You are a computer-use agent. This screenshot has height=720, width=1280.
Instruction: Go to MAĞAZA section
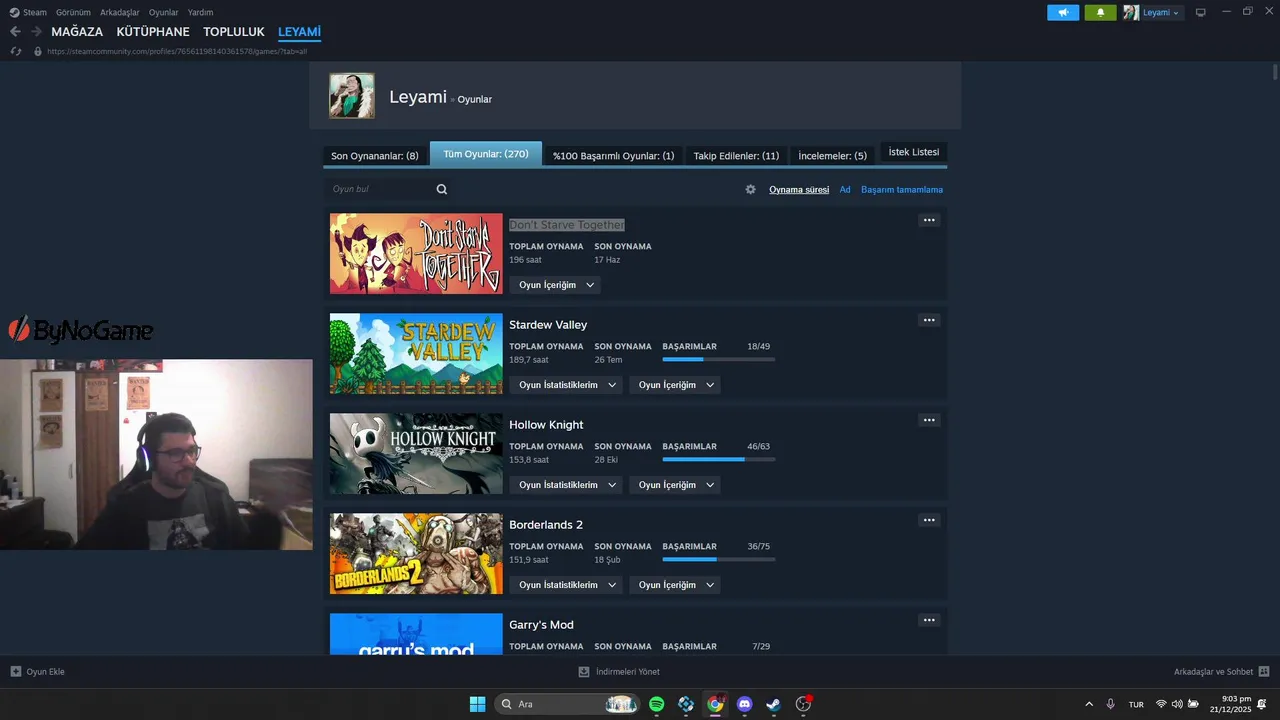pos(77,32)
